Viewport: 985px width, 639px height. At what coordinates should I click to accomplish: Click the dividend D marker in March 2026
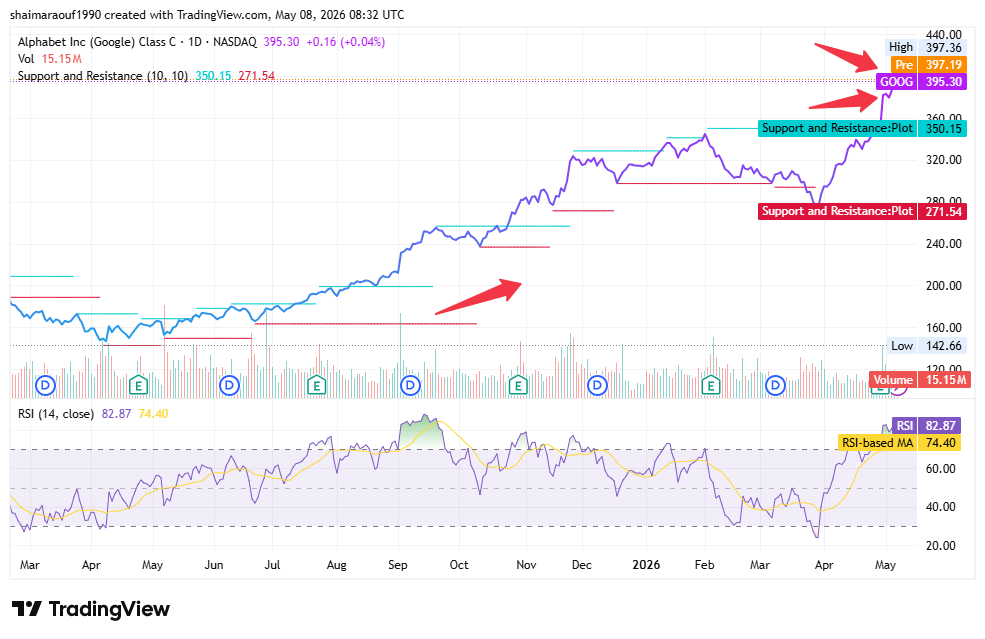pos(775,385)
